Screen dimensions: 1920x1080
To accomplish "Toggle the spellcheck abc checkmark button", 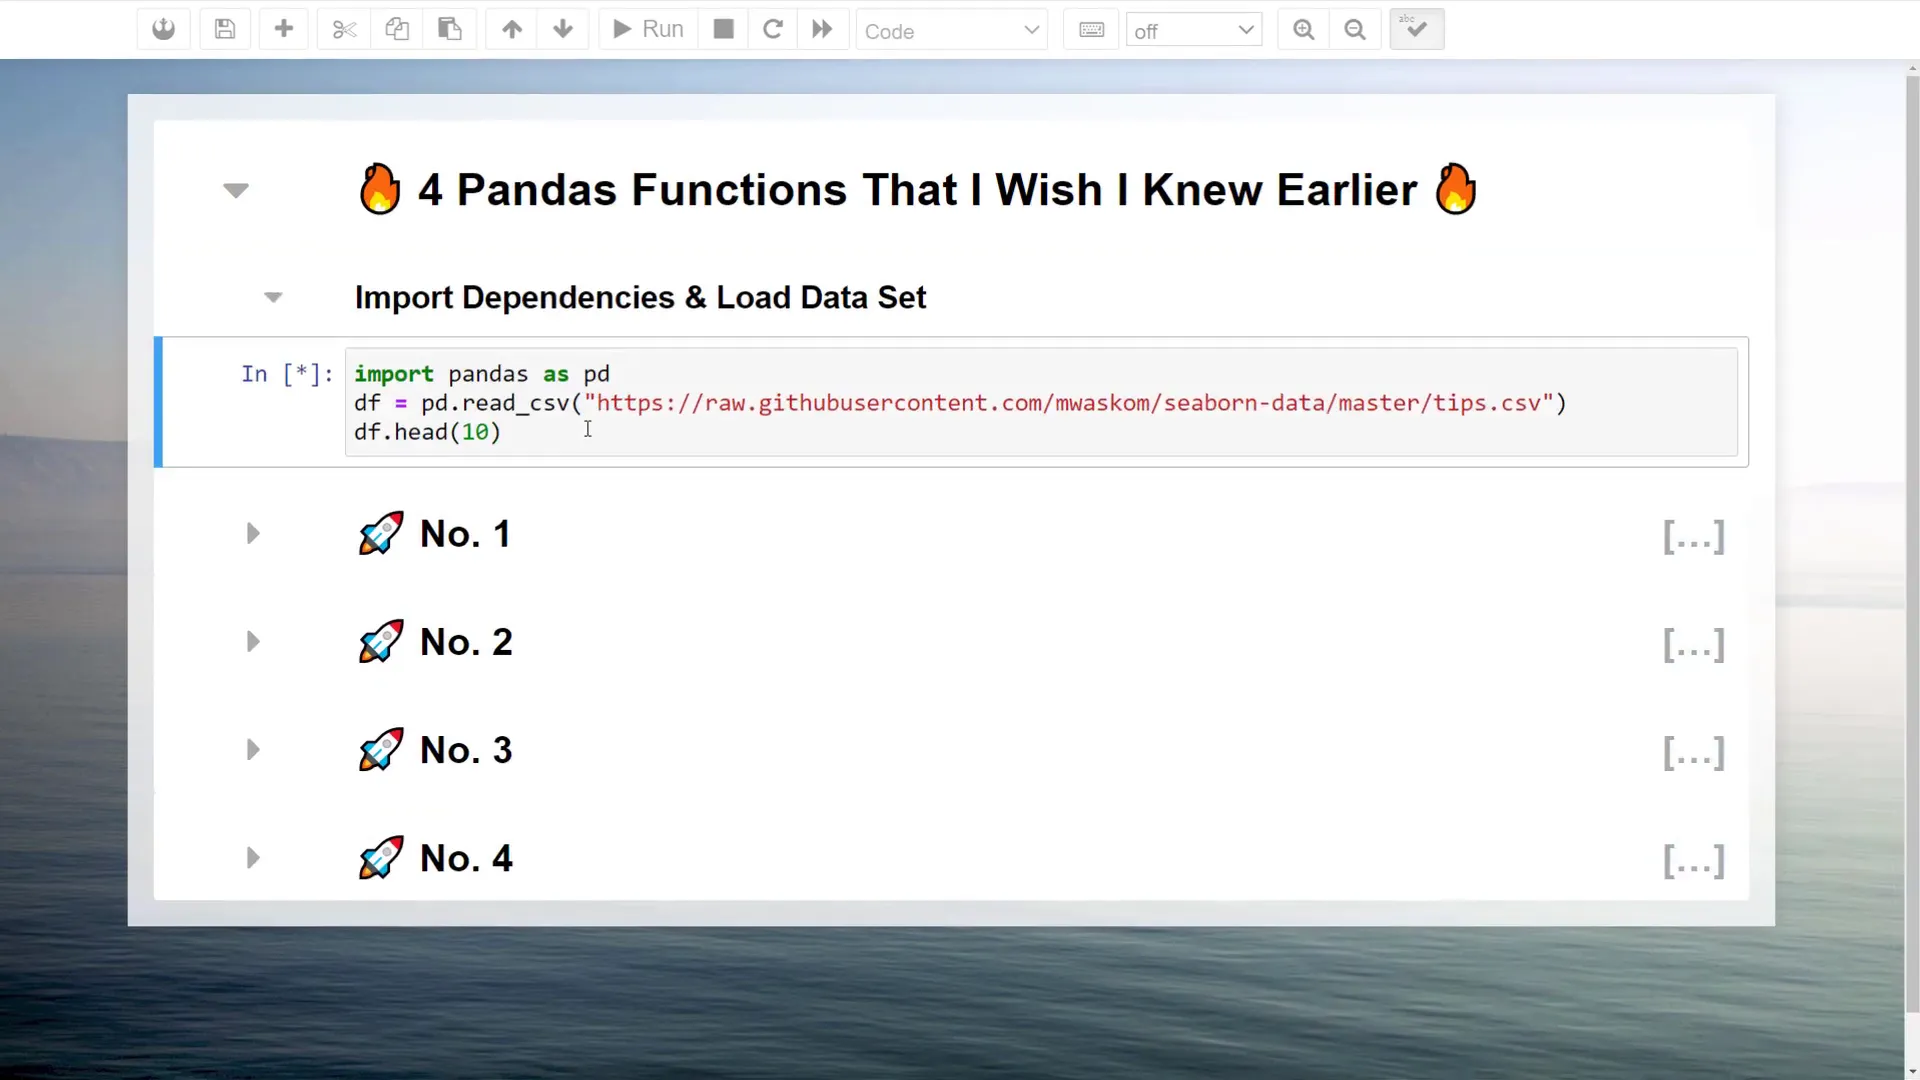I will [1416, 29].
